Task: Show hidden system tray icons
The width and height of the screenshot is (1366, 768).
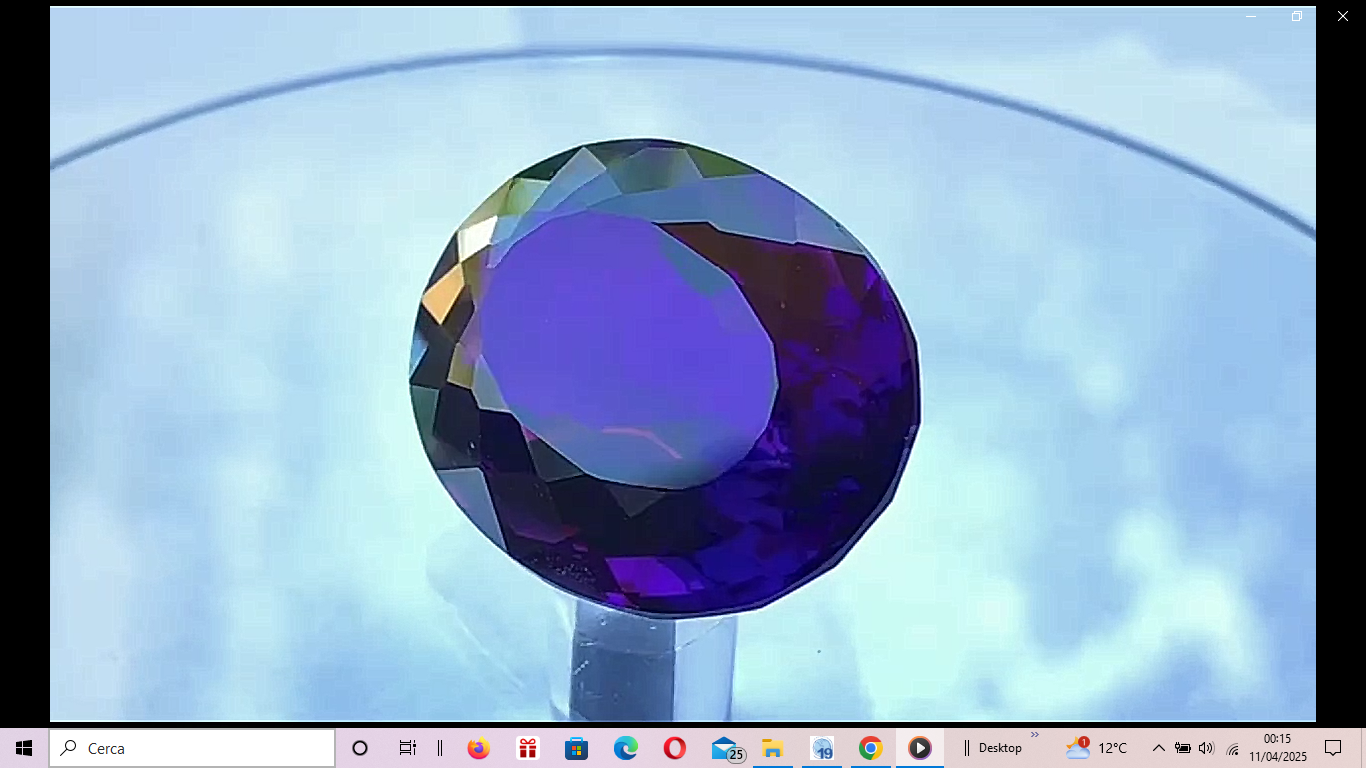Action: [1158, 748]
